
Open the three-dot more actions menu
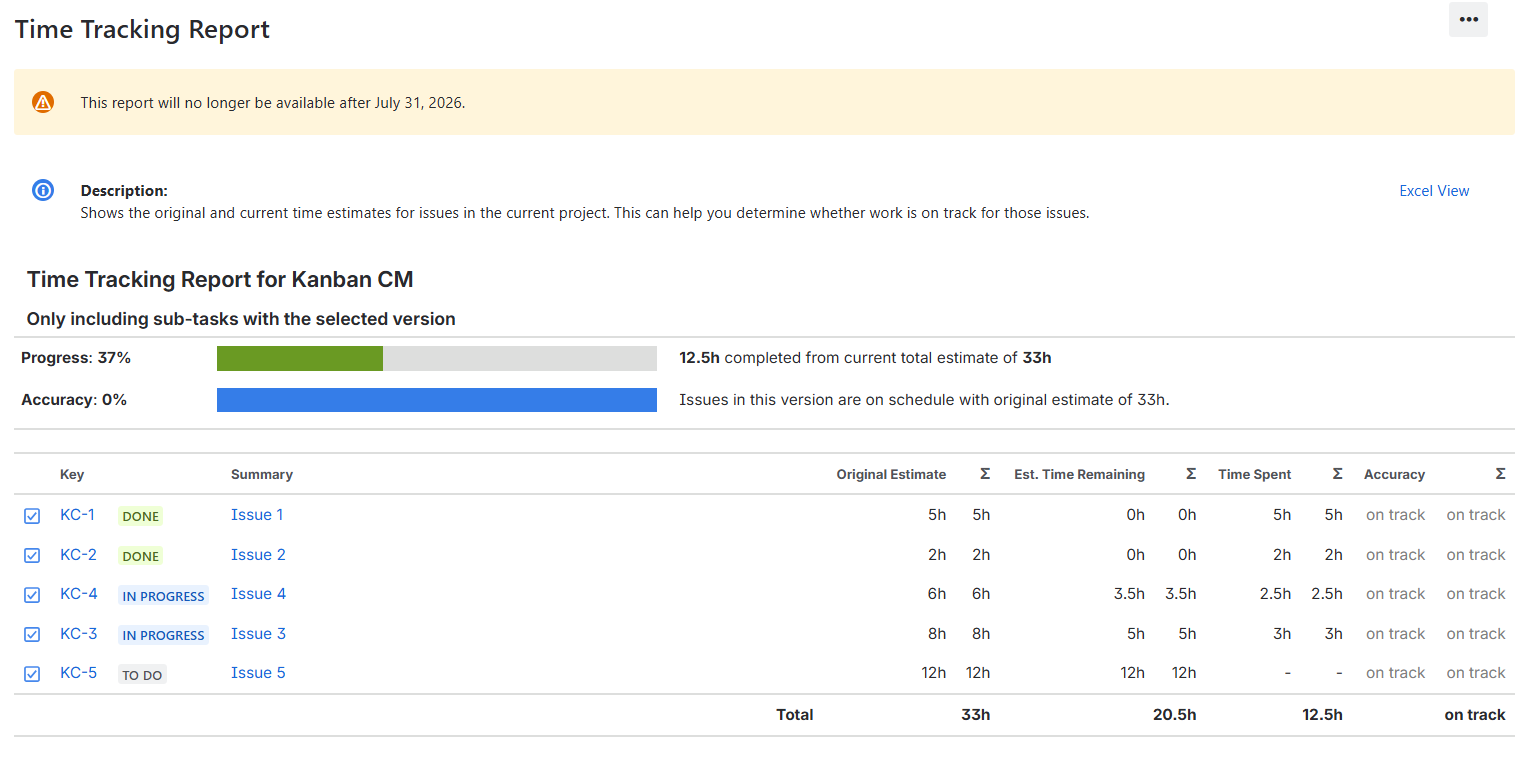1468,19
